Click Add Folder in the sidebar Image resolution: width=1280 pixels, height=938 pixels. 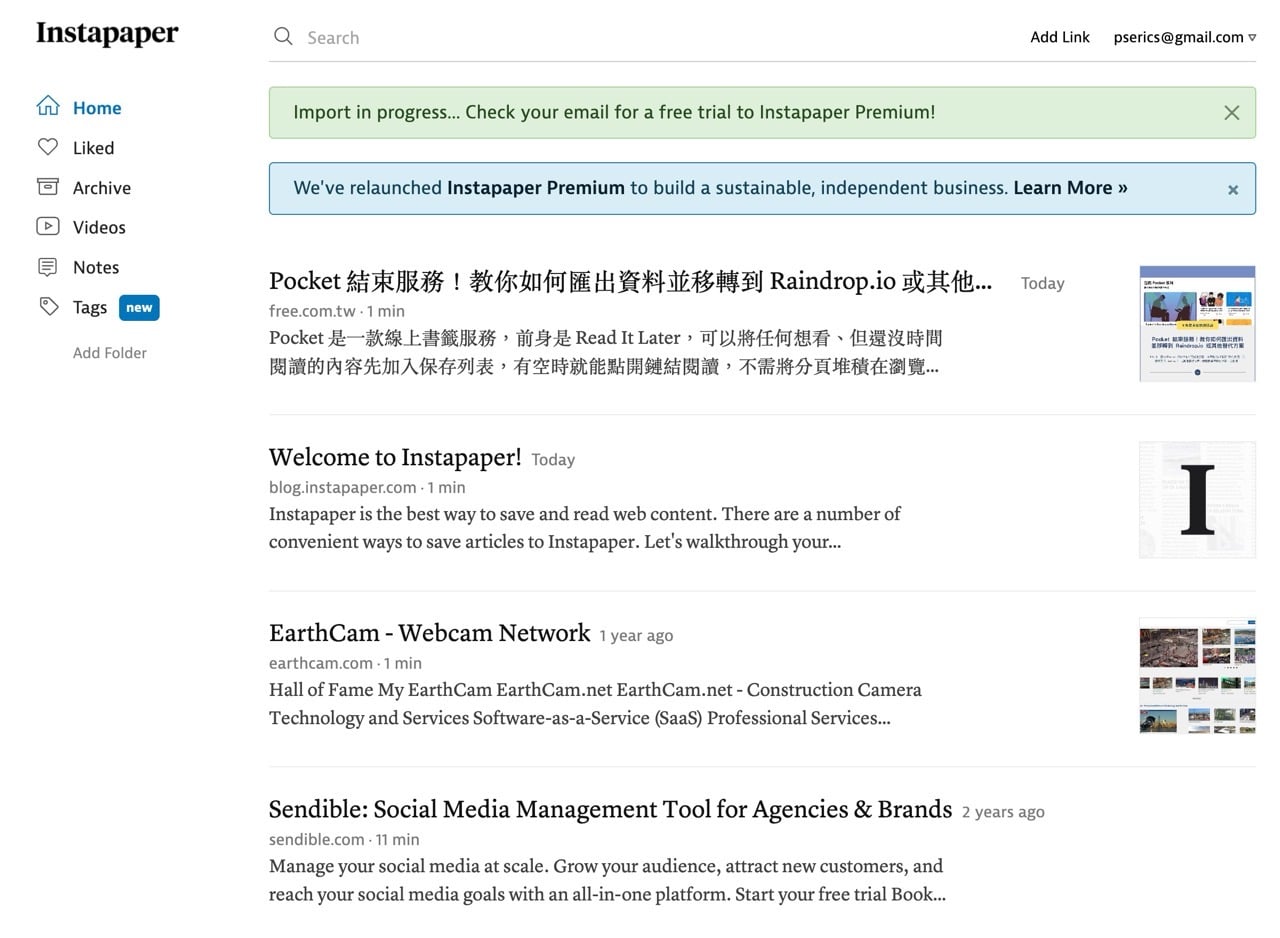coord(110,353)
